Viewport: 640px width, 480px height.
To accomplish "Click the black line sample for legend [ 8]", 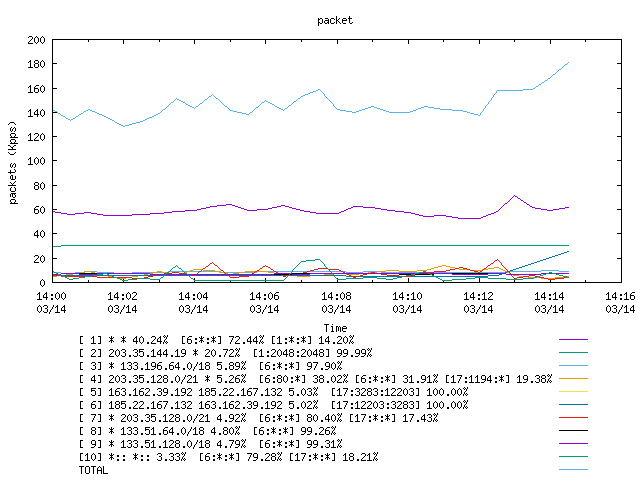I will [573, 431].
